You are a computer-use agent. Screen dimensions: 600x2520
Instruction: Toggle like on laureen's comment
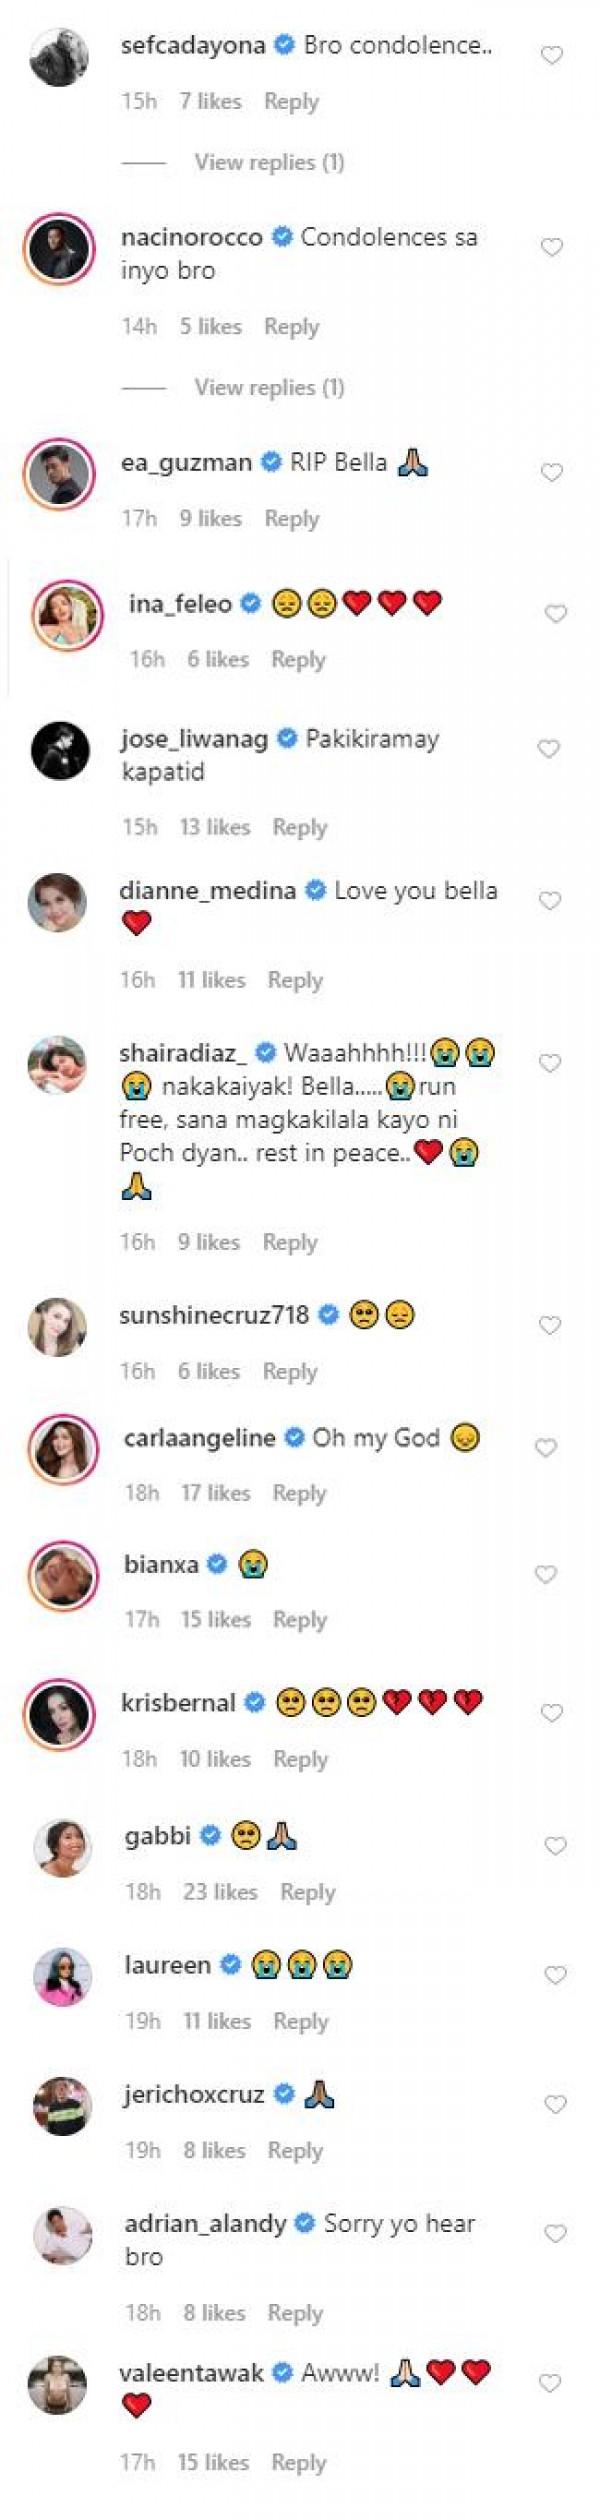[x=554, y=1975]
